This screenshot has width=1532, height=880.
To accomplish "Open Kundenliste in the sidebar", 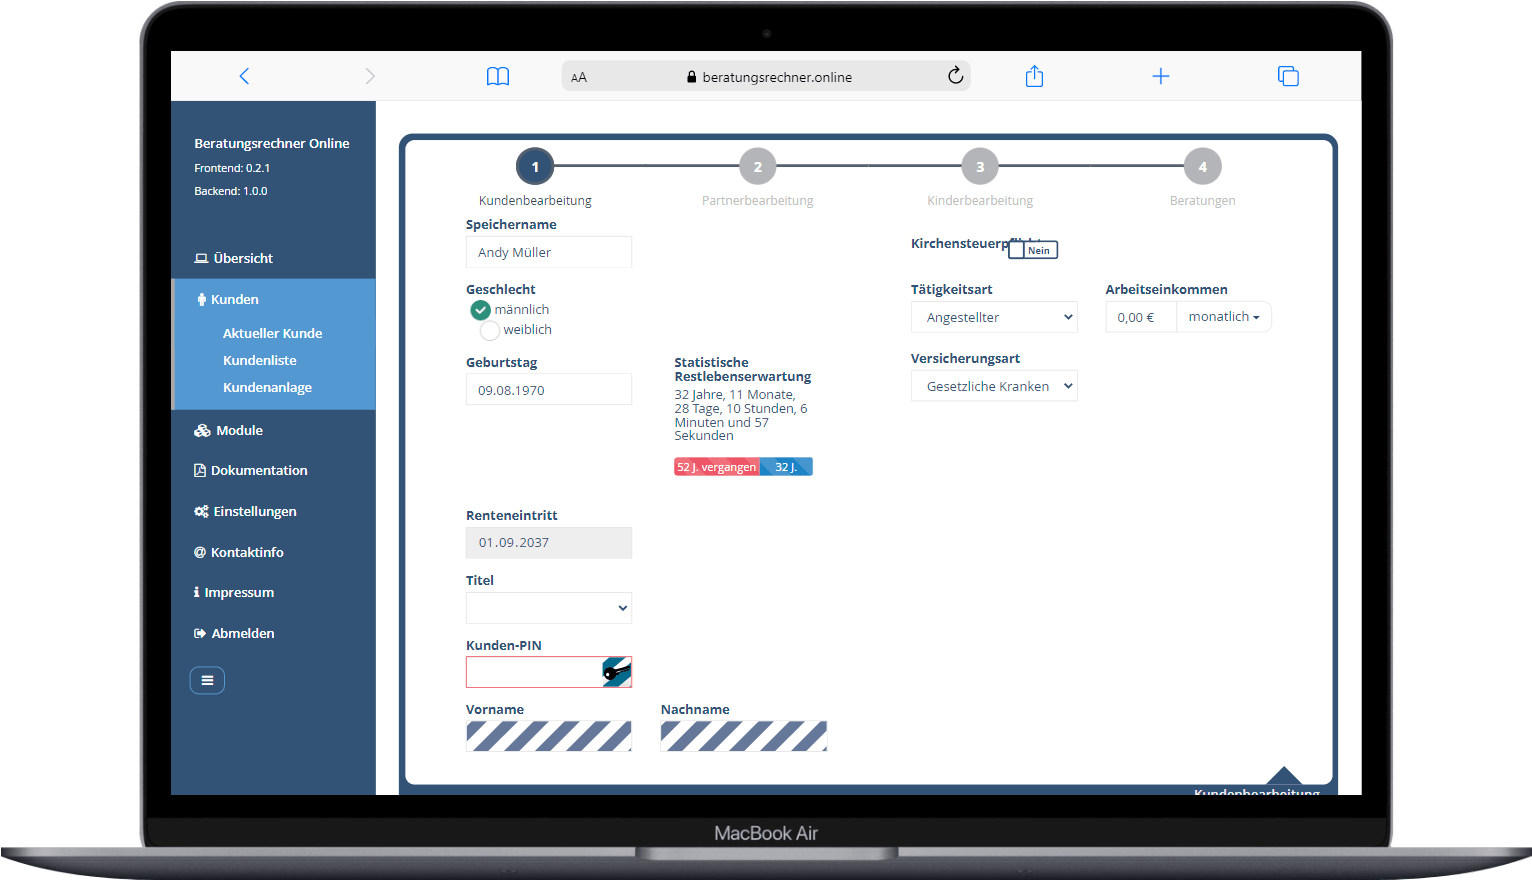I will point(259,360).
